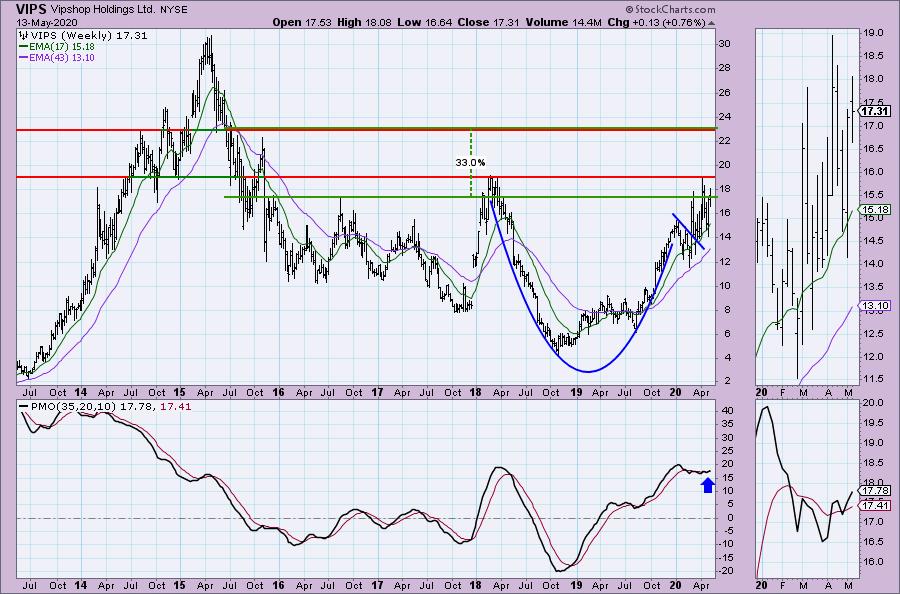Click the 15.5 label on zoom panel axis

pyautogui.click(x=873, y=195)
